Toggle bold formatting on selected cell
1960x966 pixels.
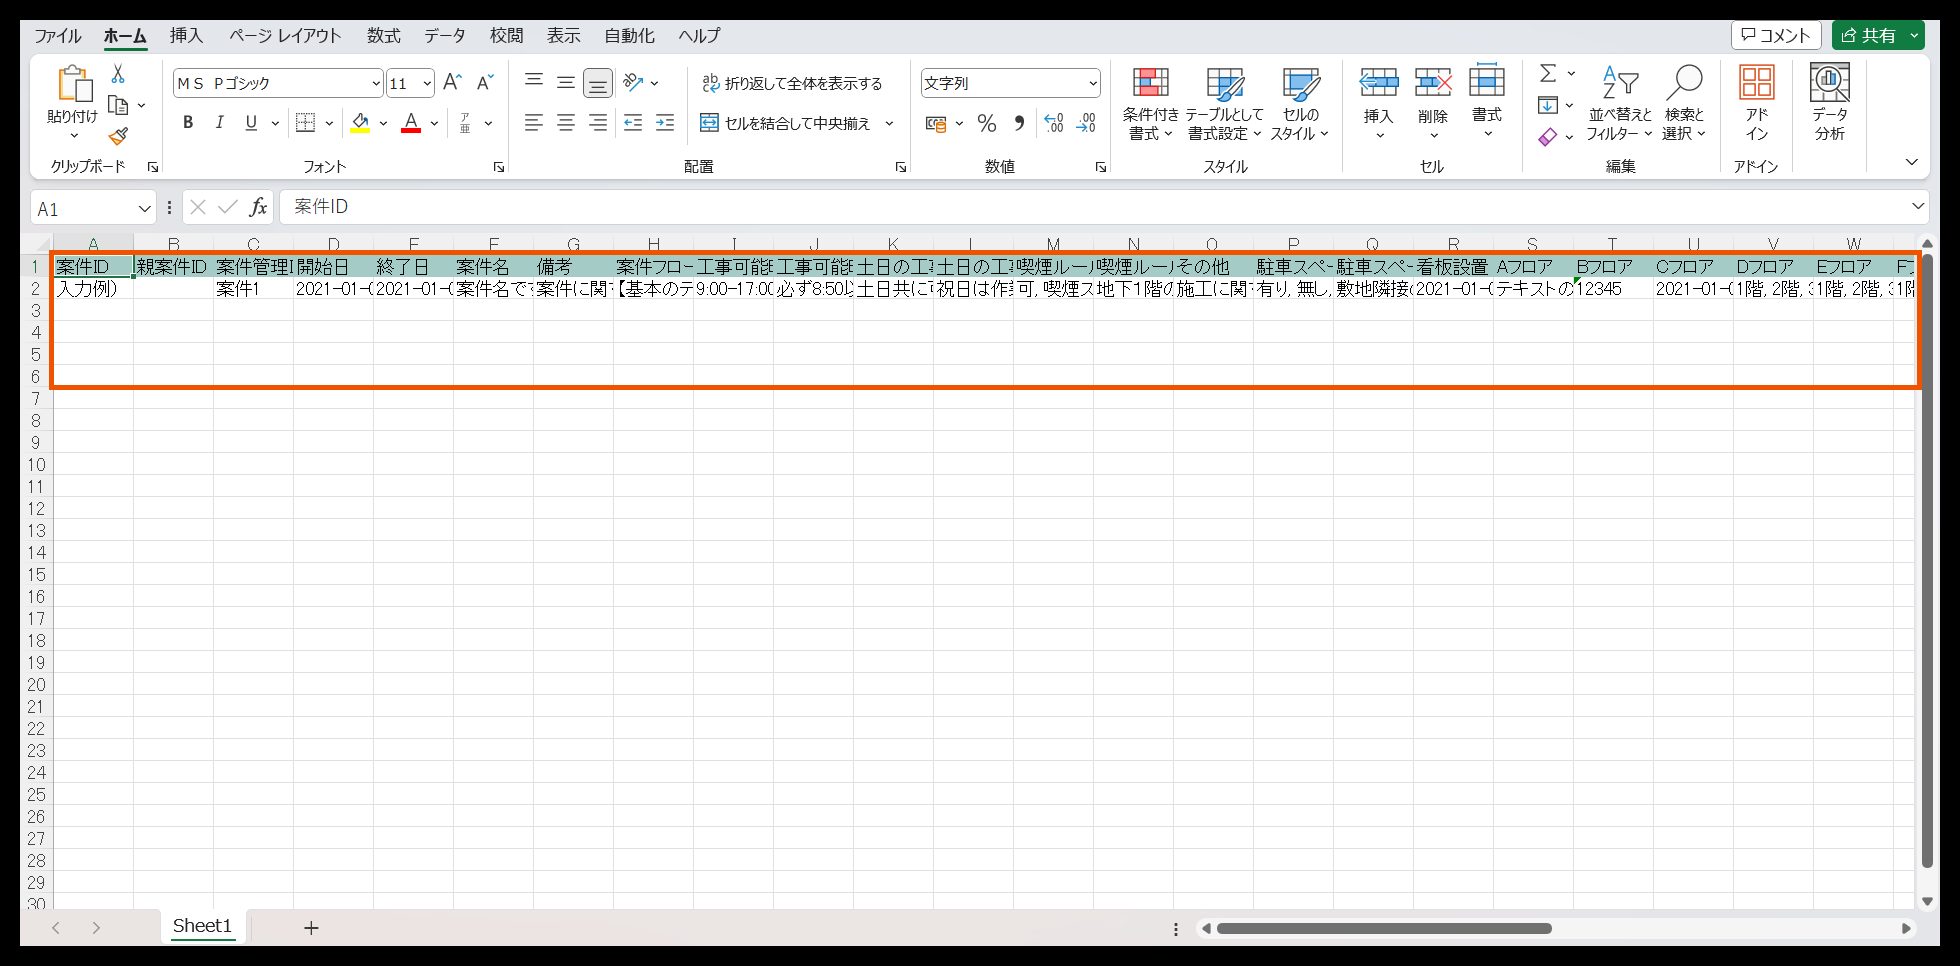coord(187,122)
